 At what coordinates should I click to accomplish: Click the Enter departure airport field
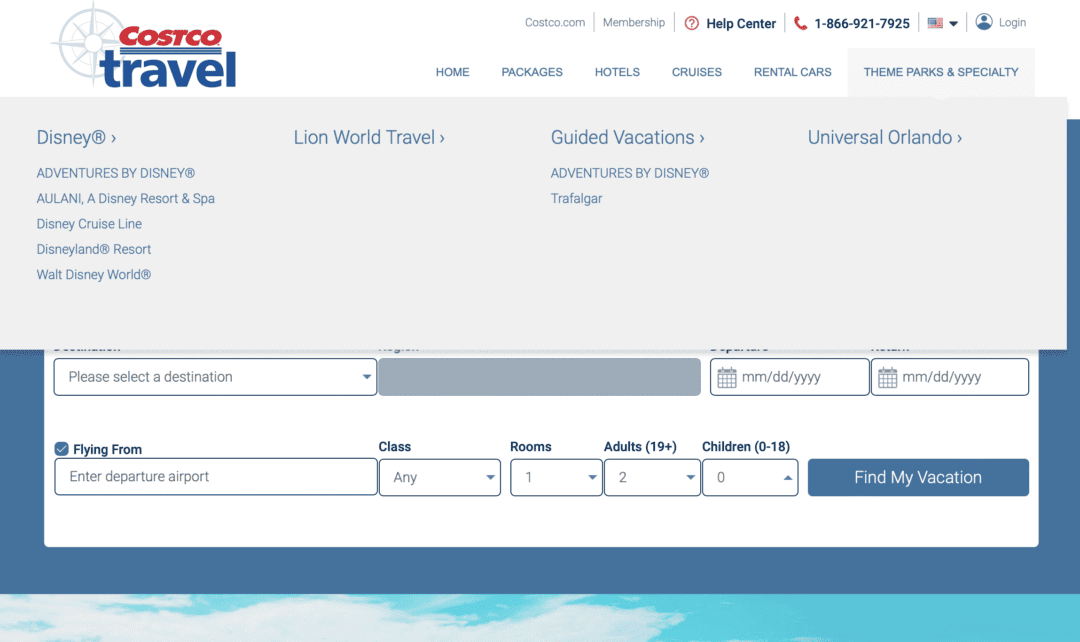(215, 477)
